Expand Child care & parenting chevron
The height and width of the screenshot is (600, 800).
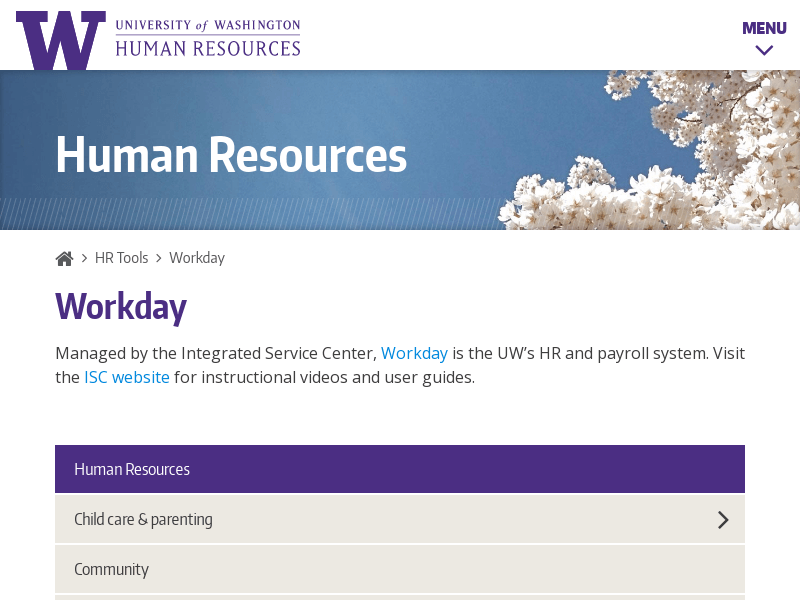click(723, 520)
